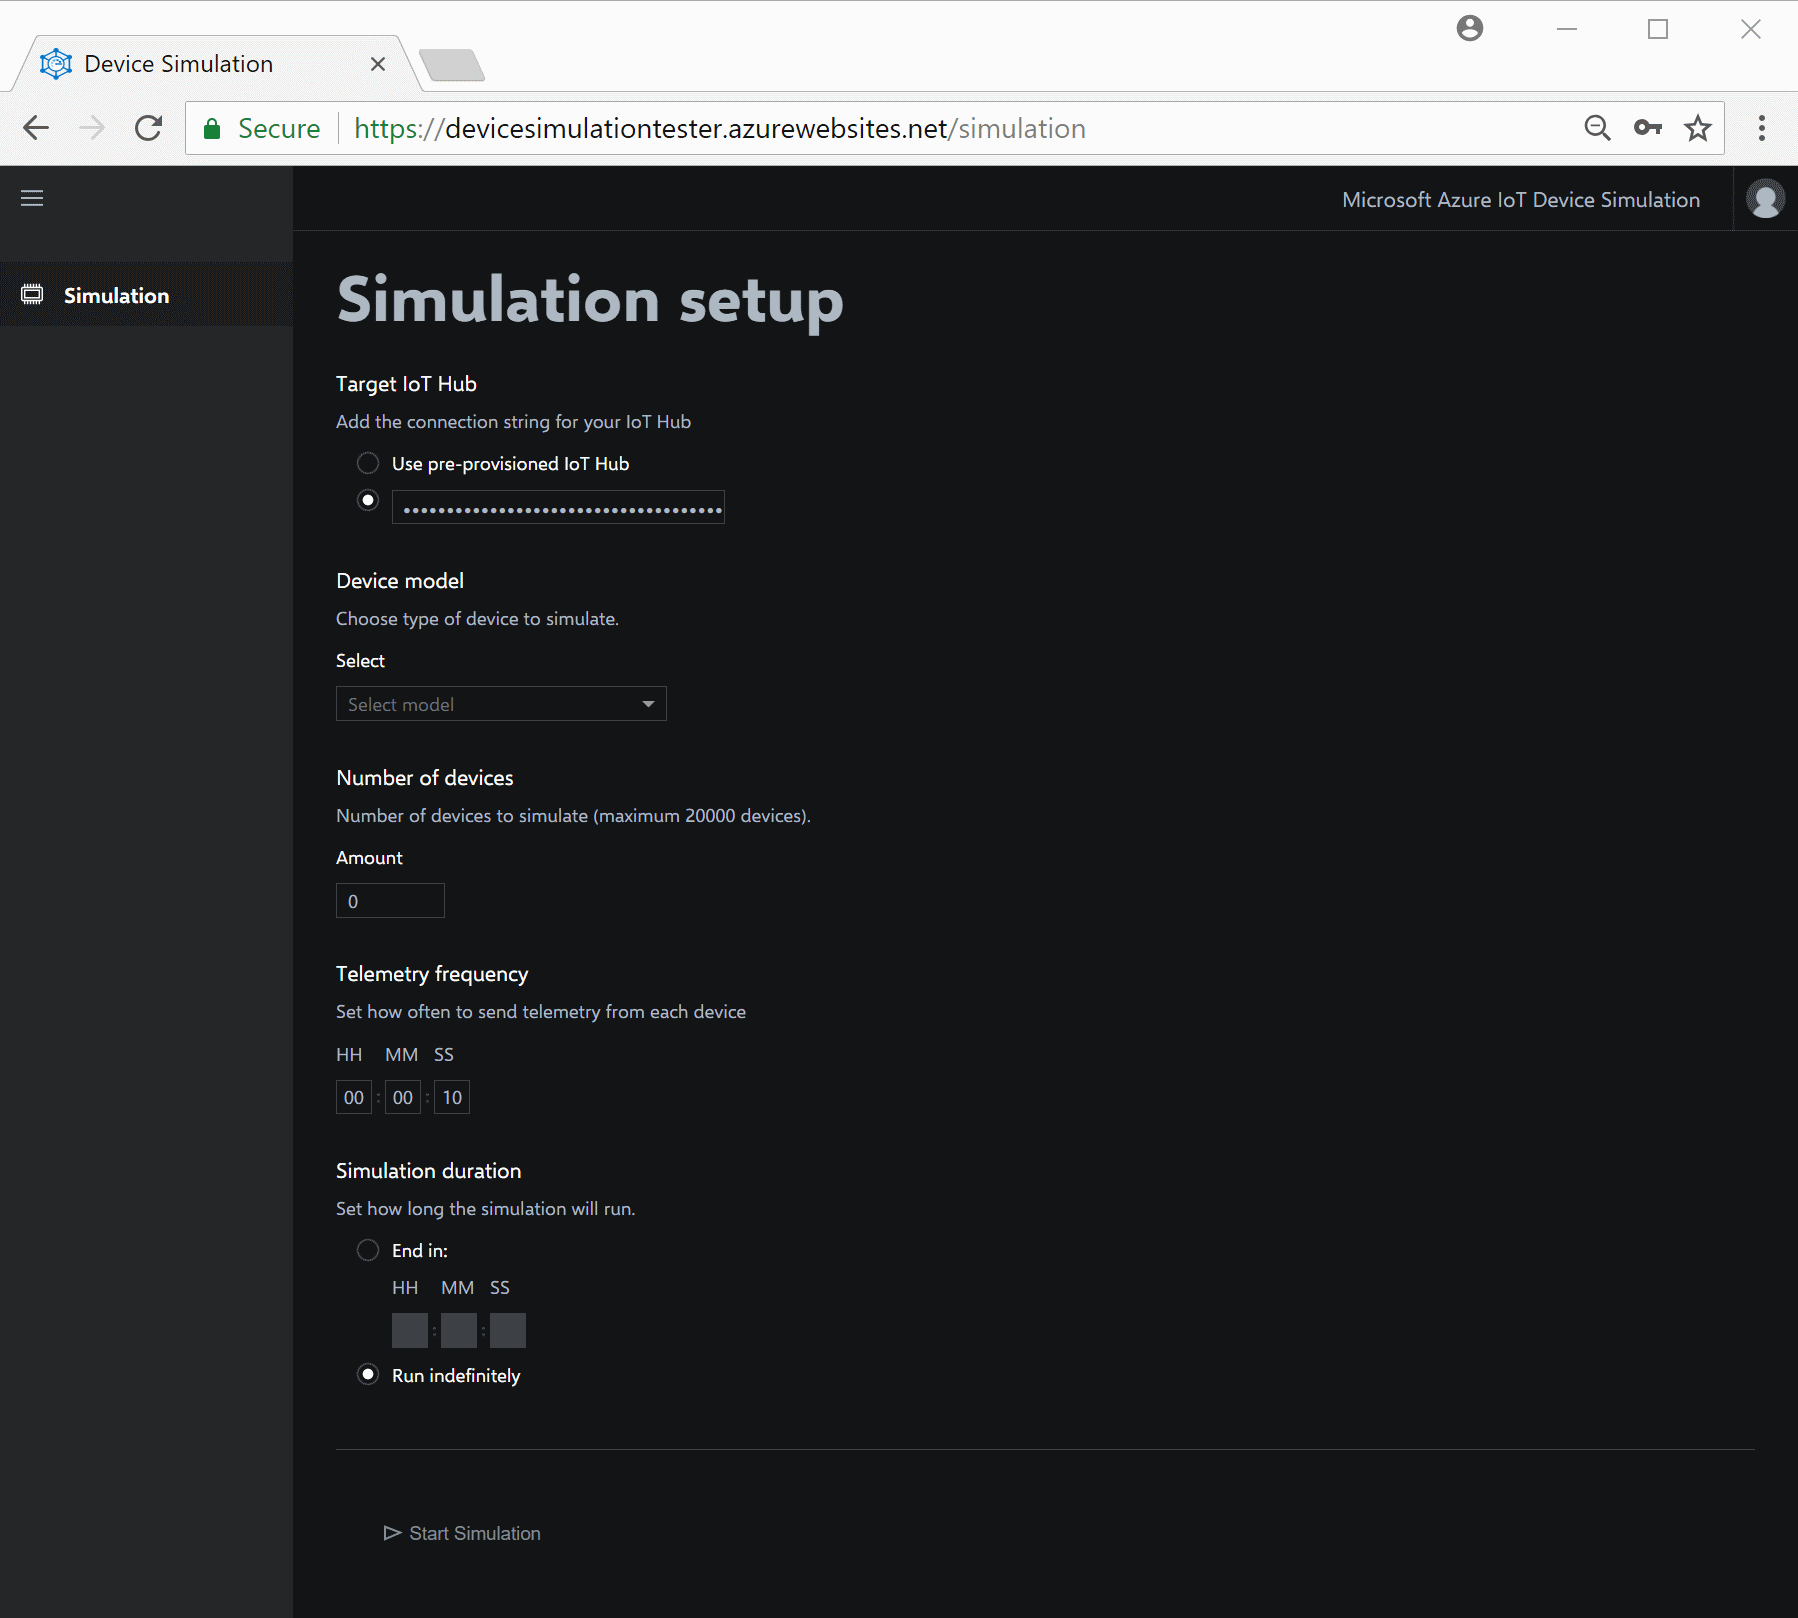1798x1618 pixels.
Task: Click the Secure padlock icon
Action: coord(212,128)
